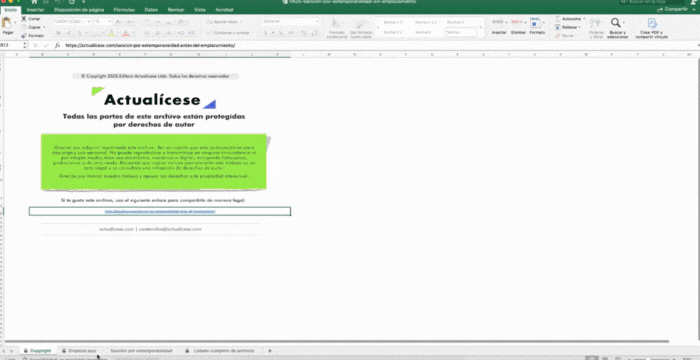Click the Pegar paste icon
This screenshot has height=360, width=700.
tap(7, 23)
